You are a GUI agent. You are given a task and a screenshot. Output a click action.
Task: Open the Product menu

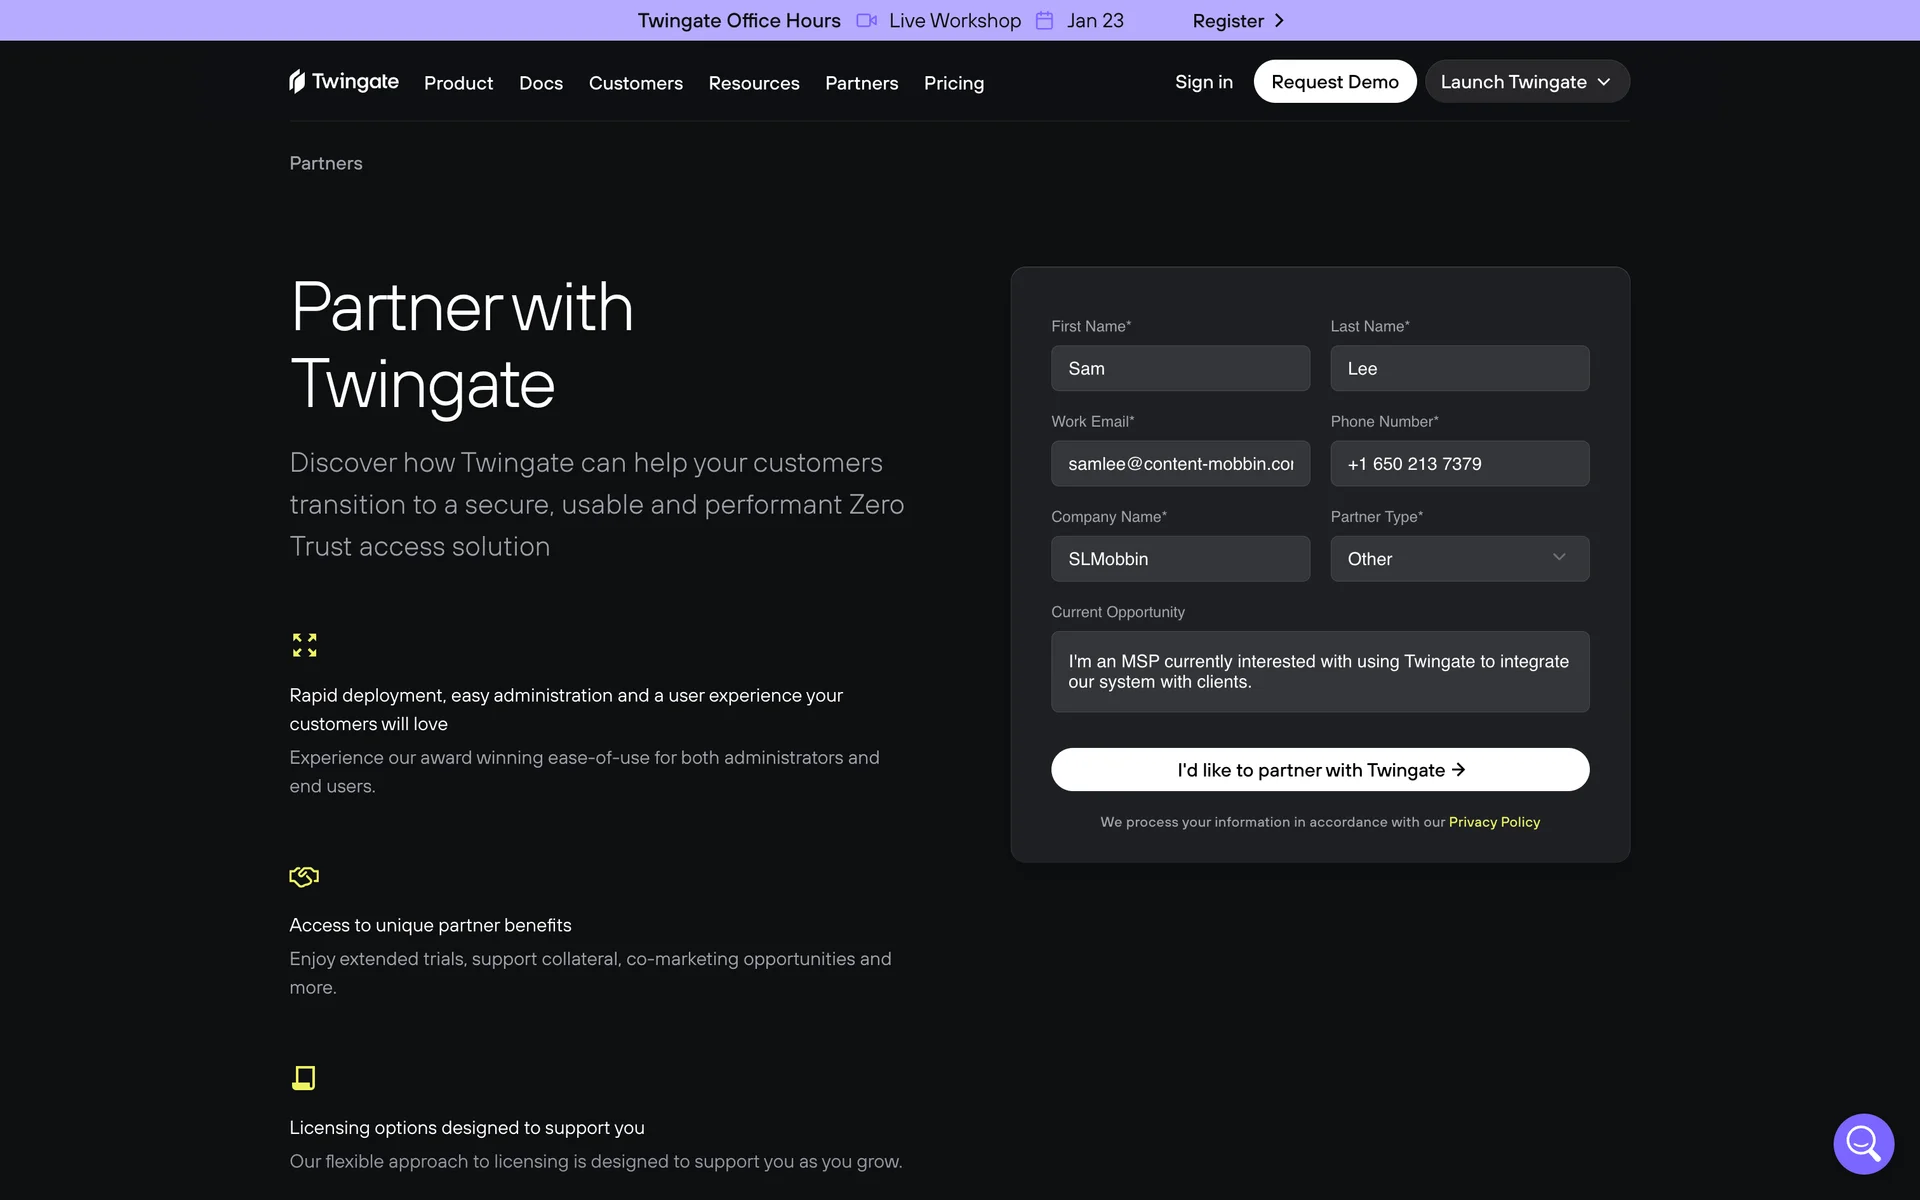coord(458,83)
